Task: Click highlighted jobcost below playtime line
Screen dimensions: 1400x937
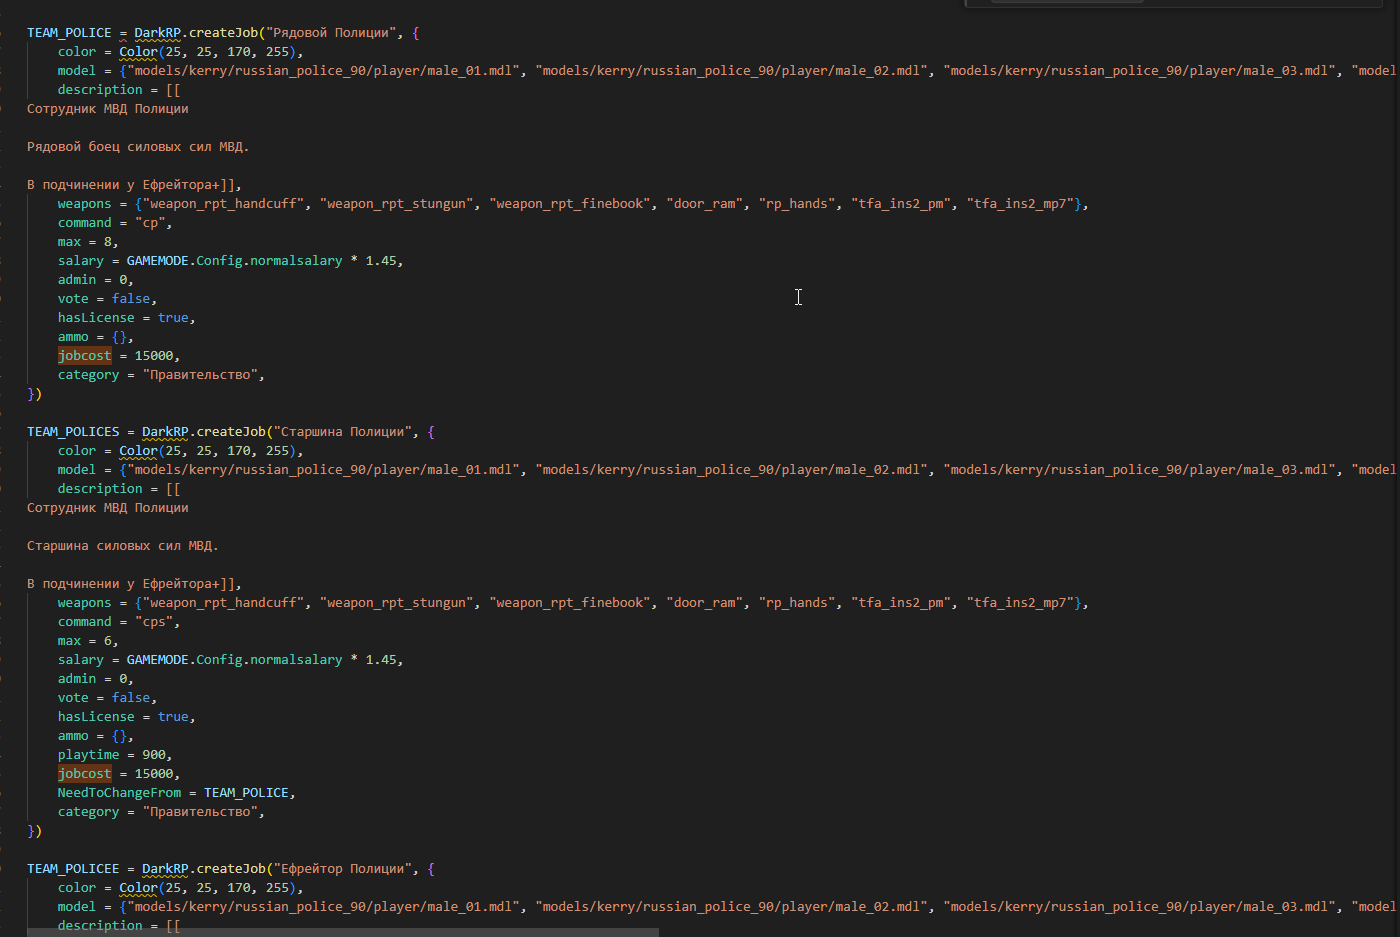Action: point(85,774)
